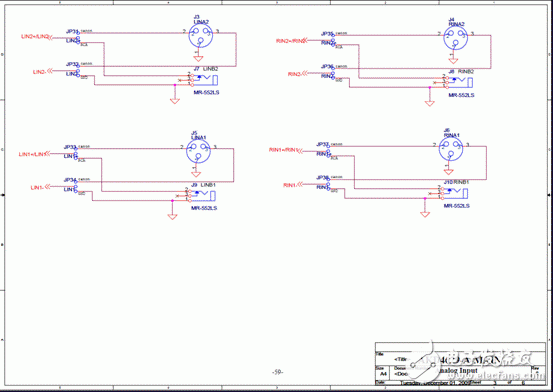Select the LIN1- off-page port label
The height and width of the screenshot is (392, 553).
[x=40, y=188]
